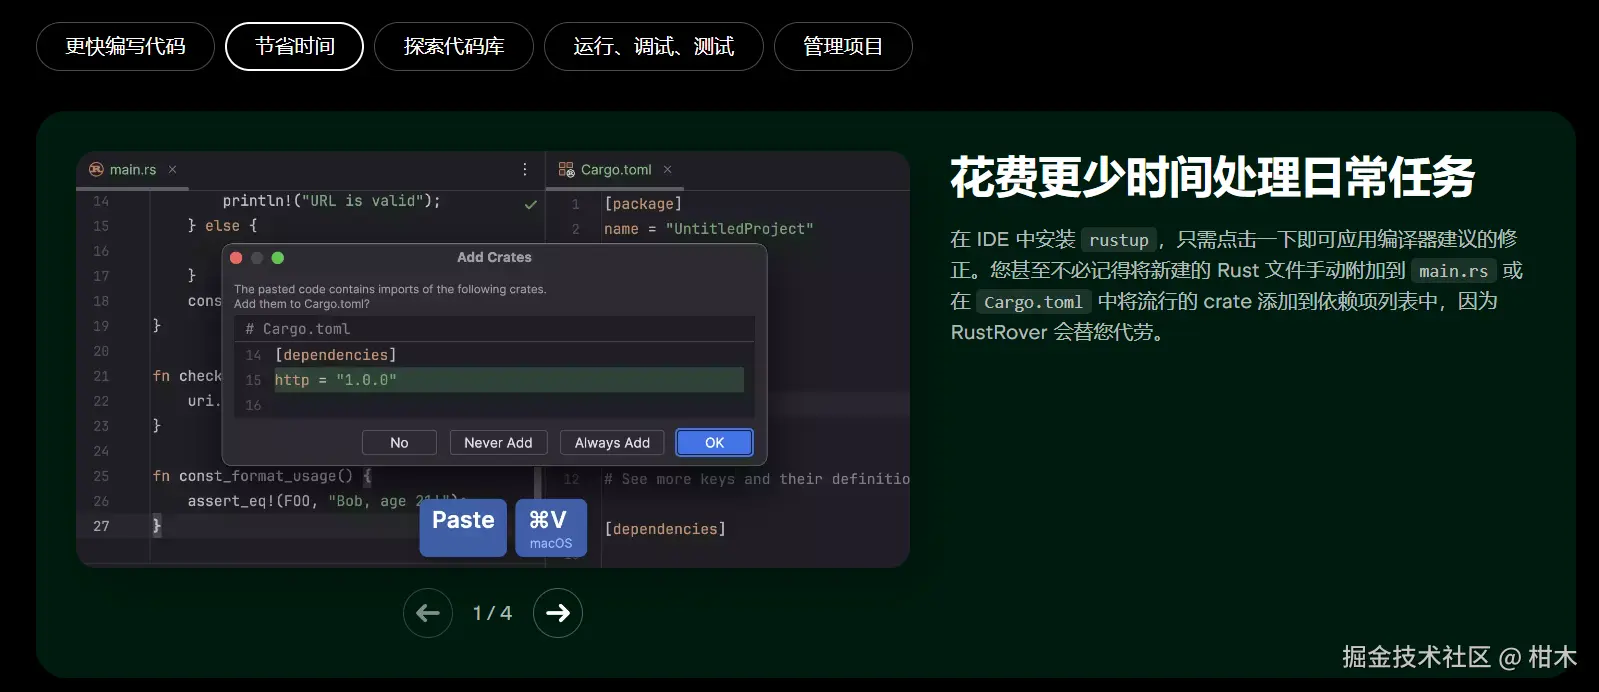
Task: Click green zoom dot of Add Crates dialog
Action: pos(278,258)
